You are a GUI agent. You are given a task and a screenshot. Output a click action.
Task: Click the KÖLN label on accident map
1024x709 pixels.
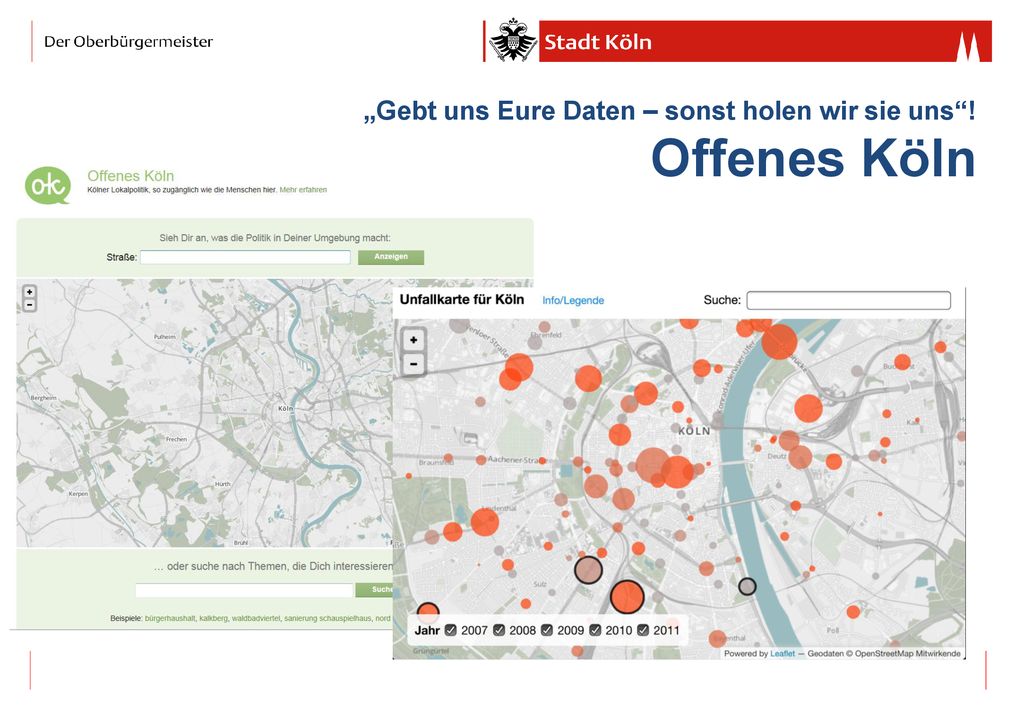point(694,431)
